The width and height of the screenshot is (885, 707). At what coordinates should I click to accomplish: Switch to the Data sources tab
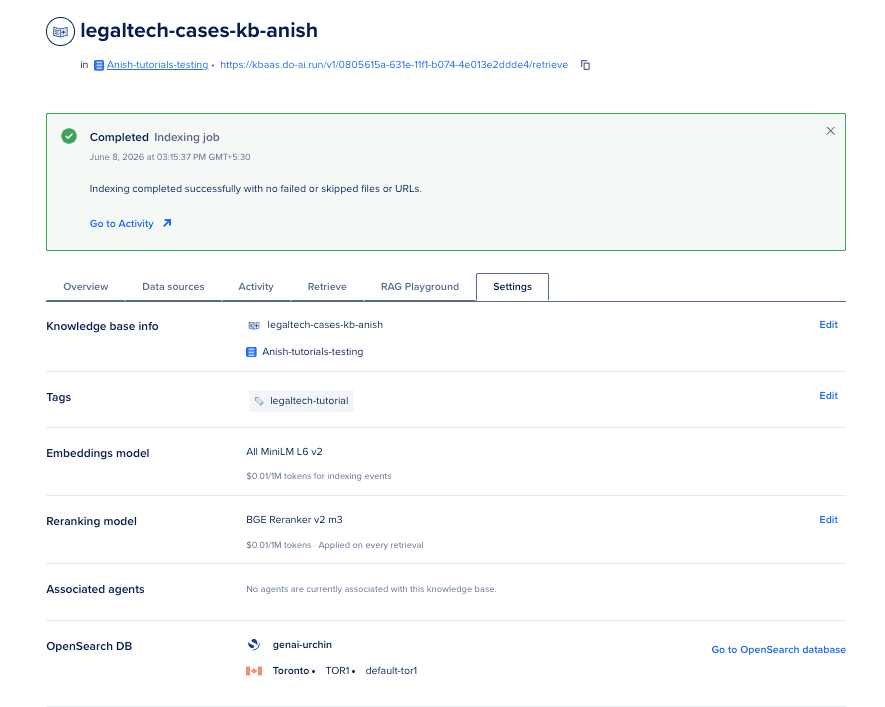coord(173,287)
